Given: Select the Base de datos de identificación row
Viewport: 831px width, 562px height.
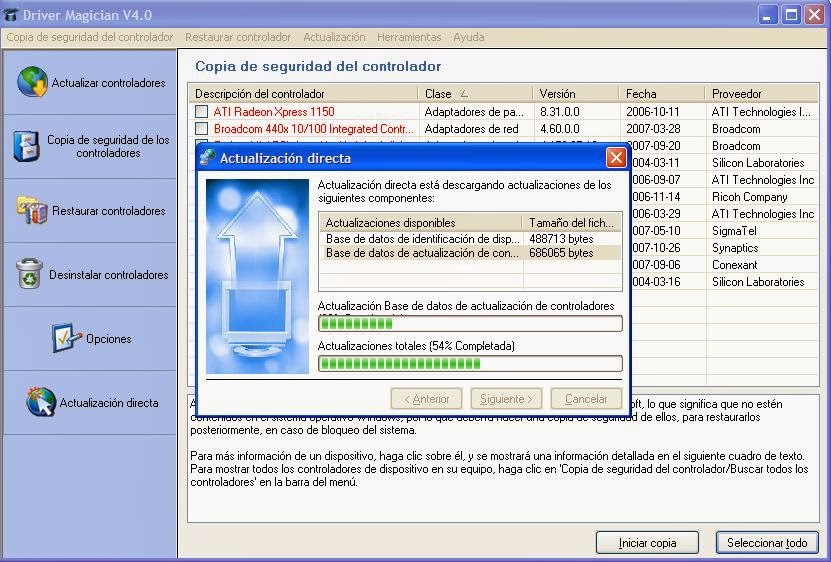Looking at the screenshot, I should click(422, 240).
